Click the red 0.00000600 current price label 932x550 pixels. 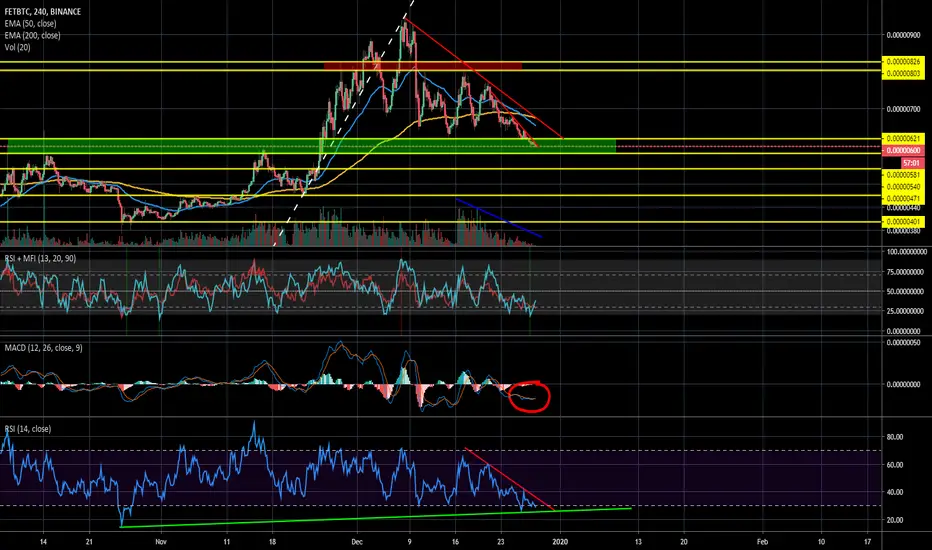click(903, 150)
